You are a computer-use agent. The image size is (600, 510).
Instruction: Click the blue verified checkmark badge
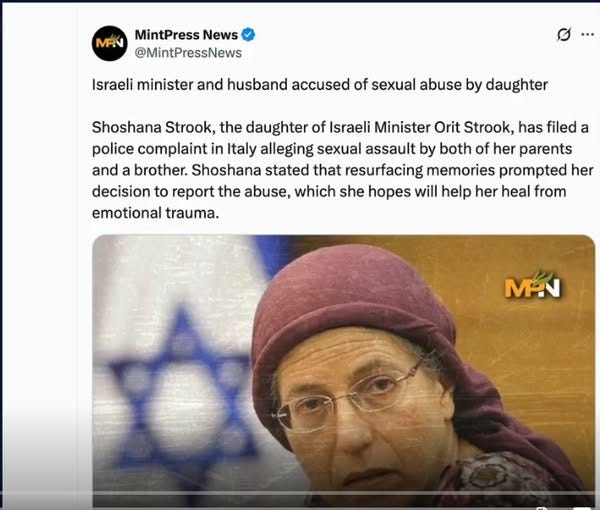coord(248,35)
